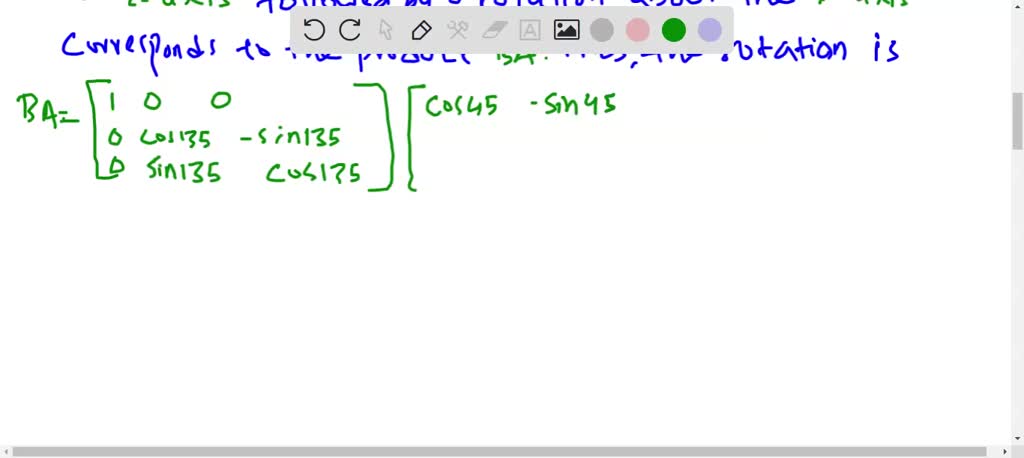This screenshot has width=1024, height=458.
Task: Click the redo arrow in the toolbar
Action: click(x=350, y=30)
